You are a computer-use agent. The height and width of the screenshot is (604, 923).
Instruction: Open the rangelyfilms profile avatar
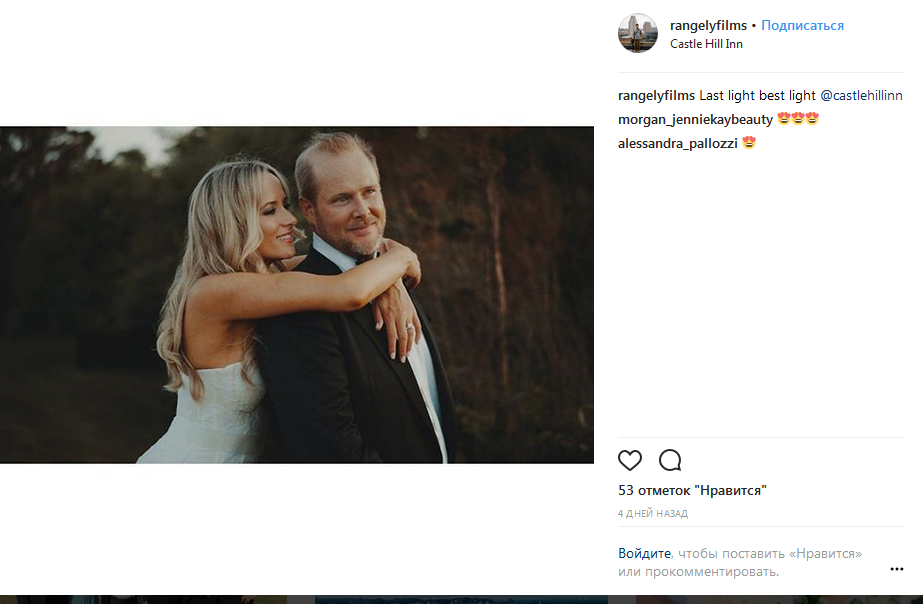pos(638,34)
